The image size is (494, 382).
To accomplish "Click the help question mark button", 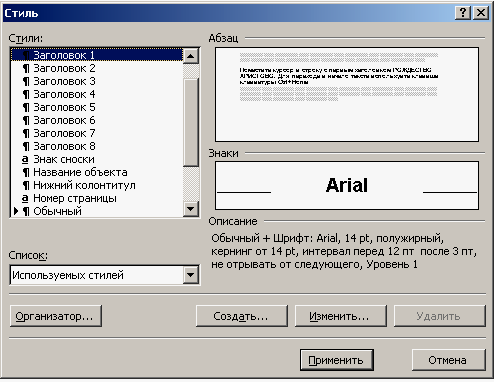I will coord(463,13).
